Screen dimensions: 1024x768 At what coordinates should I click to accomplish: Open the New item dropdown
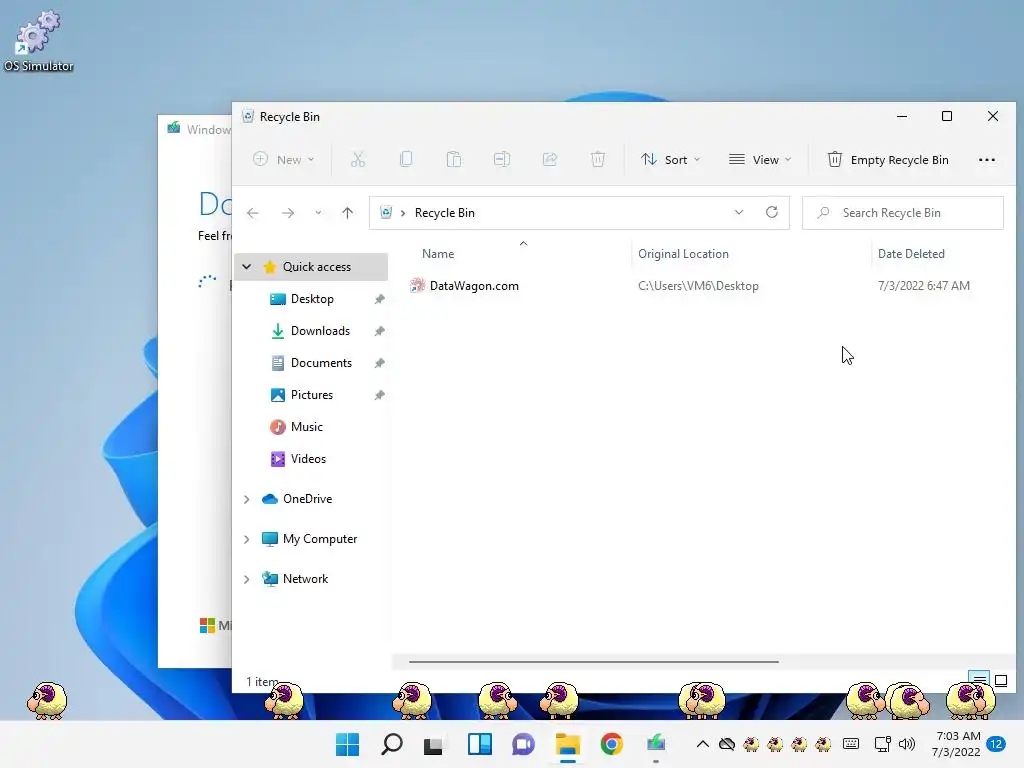(x=283, y=159)
